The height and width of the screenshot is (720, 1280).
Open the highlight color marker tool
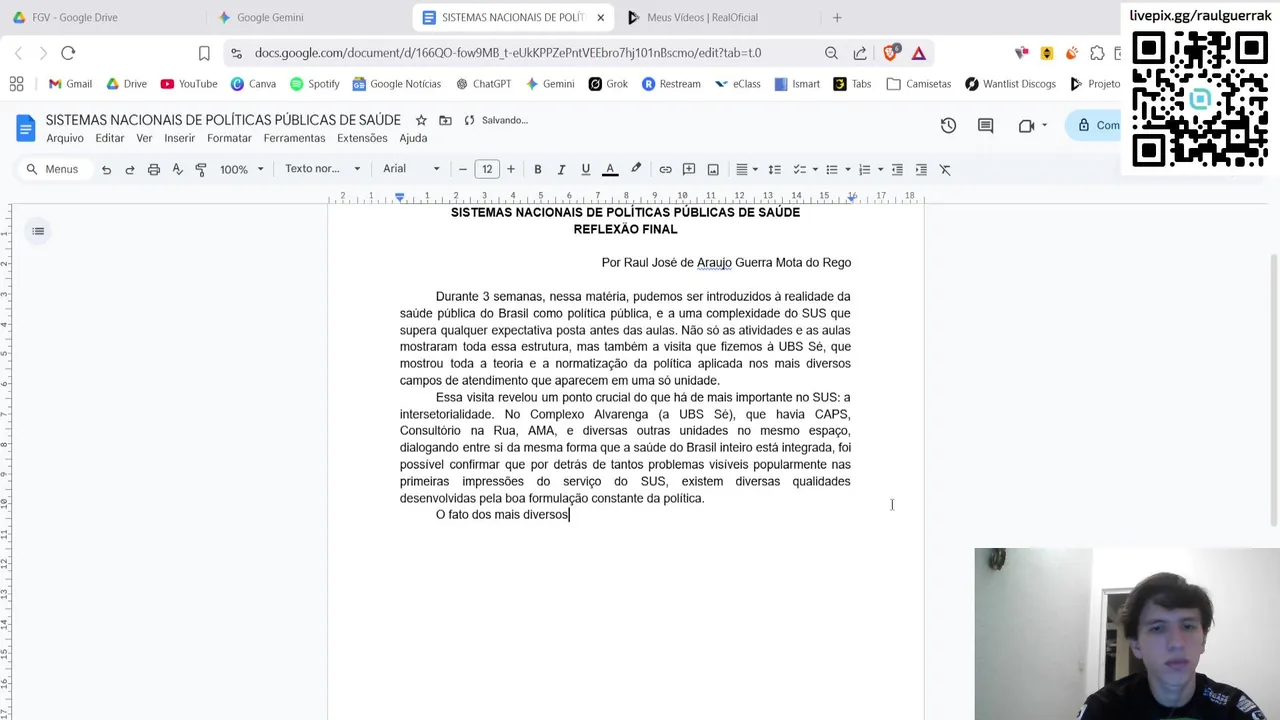point(636,170)
